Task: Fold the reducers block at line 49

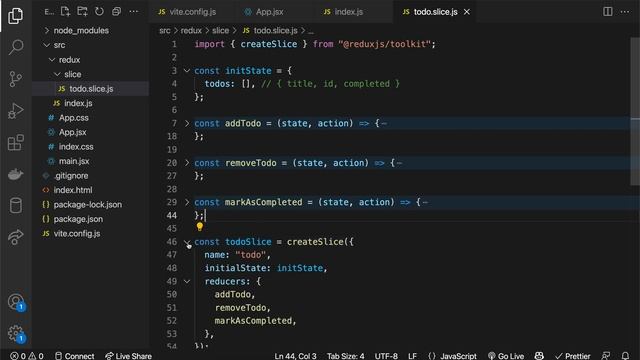Action: 187,281
